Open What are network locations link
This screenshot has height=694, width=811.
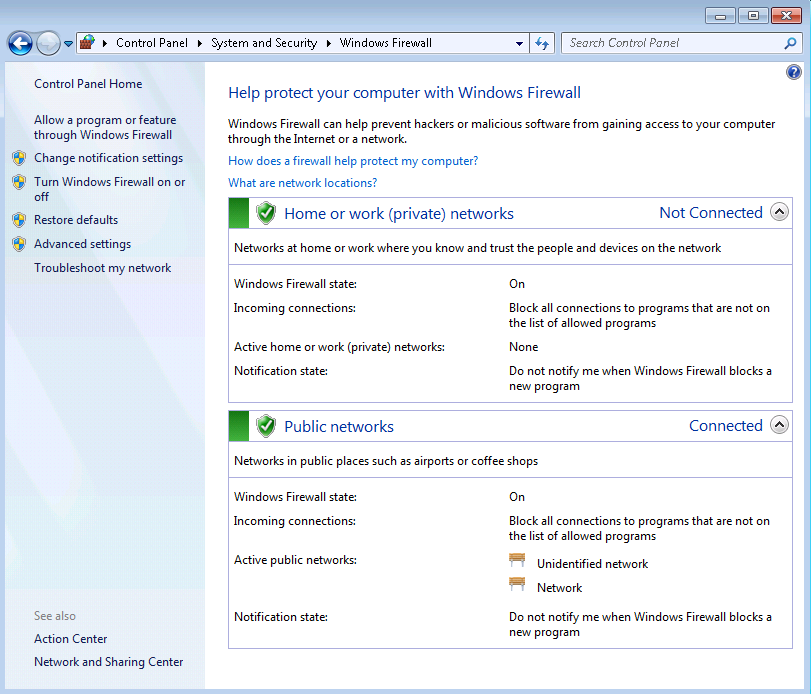[303, 183]
